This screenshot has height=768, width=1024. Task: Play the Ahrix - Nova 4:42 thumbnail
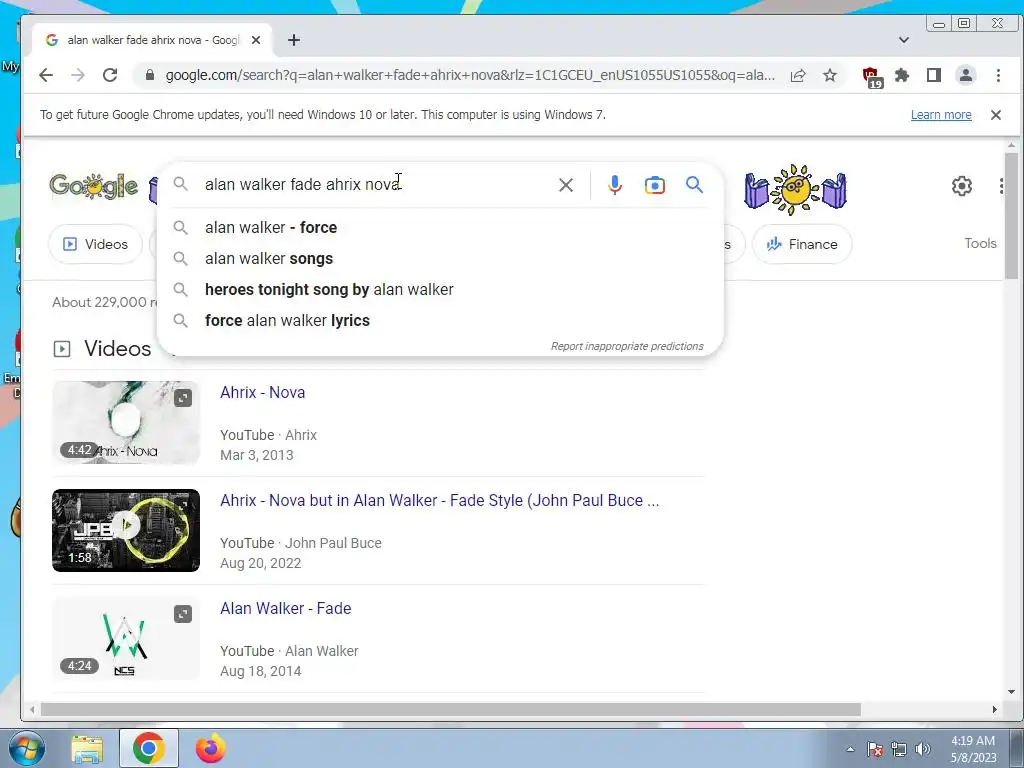point(126,423)
